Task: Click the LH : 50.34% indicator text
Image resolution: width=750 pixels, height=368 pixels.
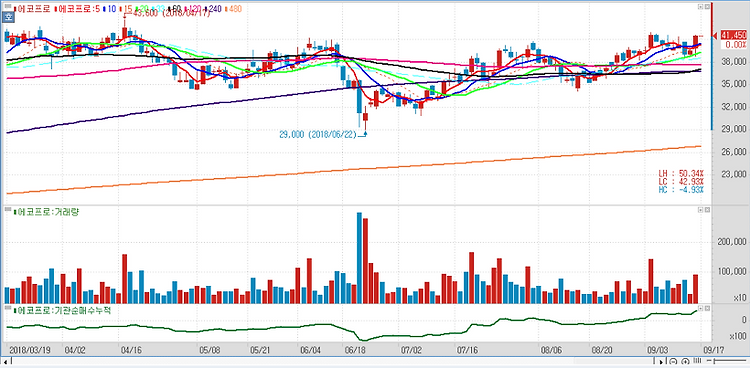Action: pyautogui.click(x=681, y=173)
